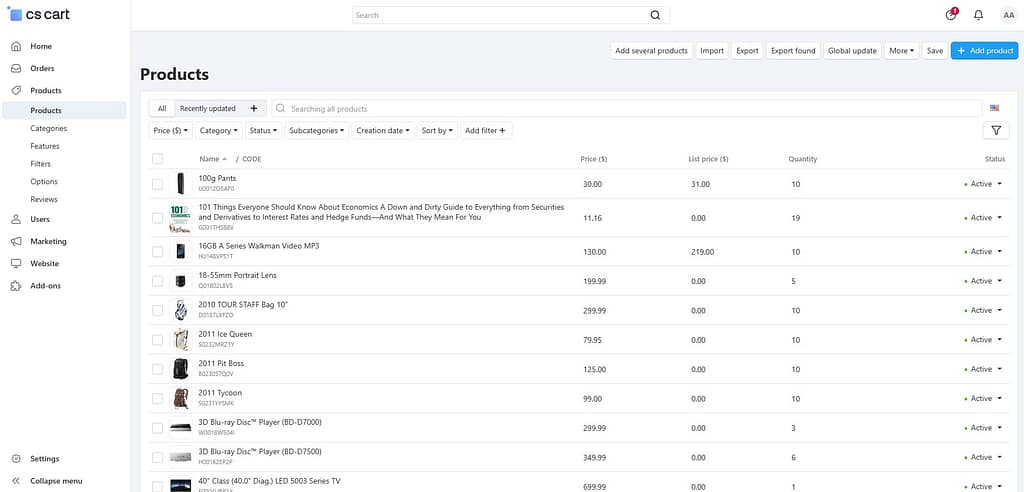Viewport: 1024px width, 492px height.
Task: Click the plus icon next to Recently updated
Action: (x=254, y=108)
